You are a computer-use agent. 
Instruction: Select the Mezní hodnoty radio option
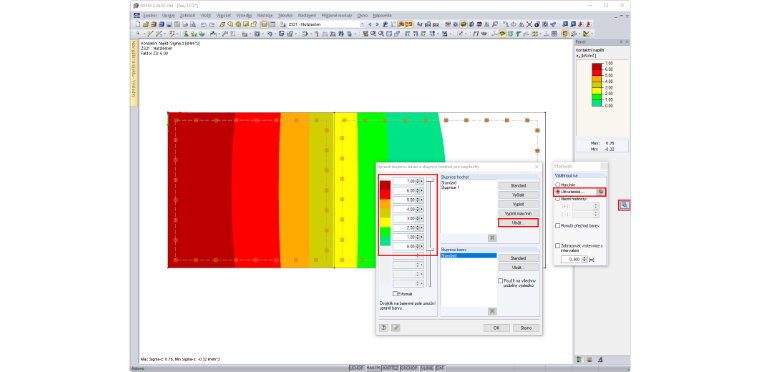(x=557, y=198)
